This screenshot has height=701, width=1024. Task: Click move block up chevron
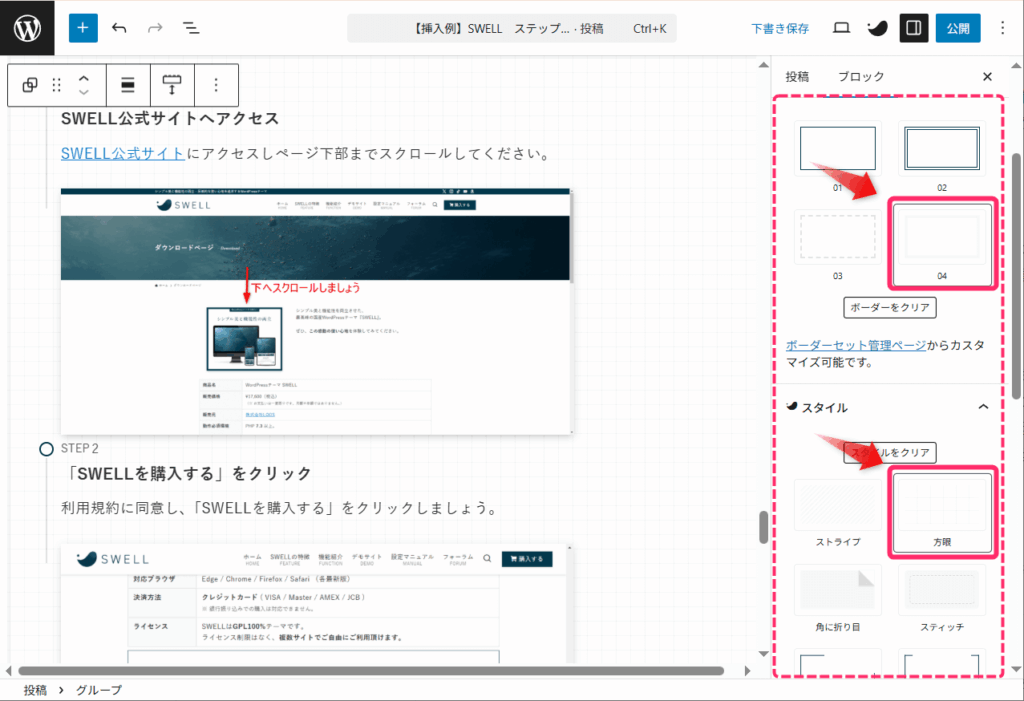tap(84, 77)
